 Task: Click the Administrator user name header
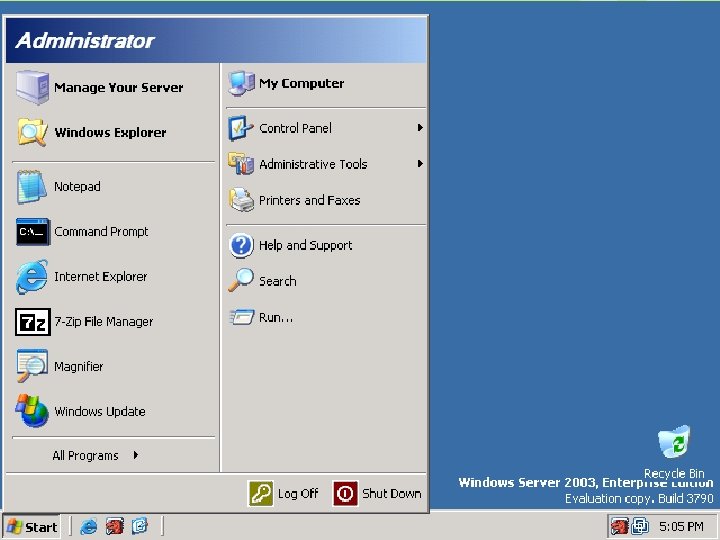[x=85, y=41]
